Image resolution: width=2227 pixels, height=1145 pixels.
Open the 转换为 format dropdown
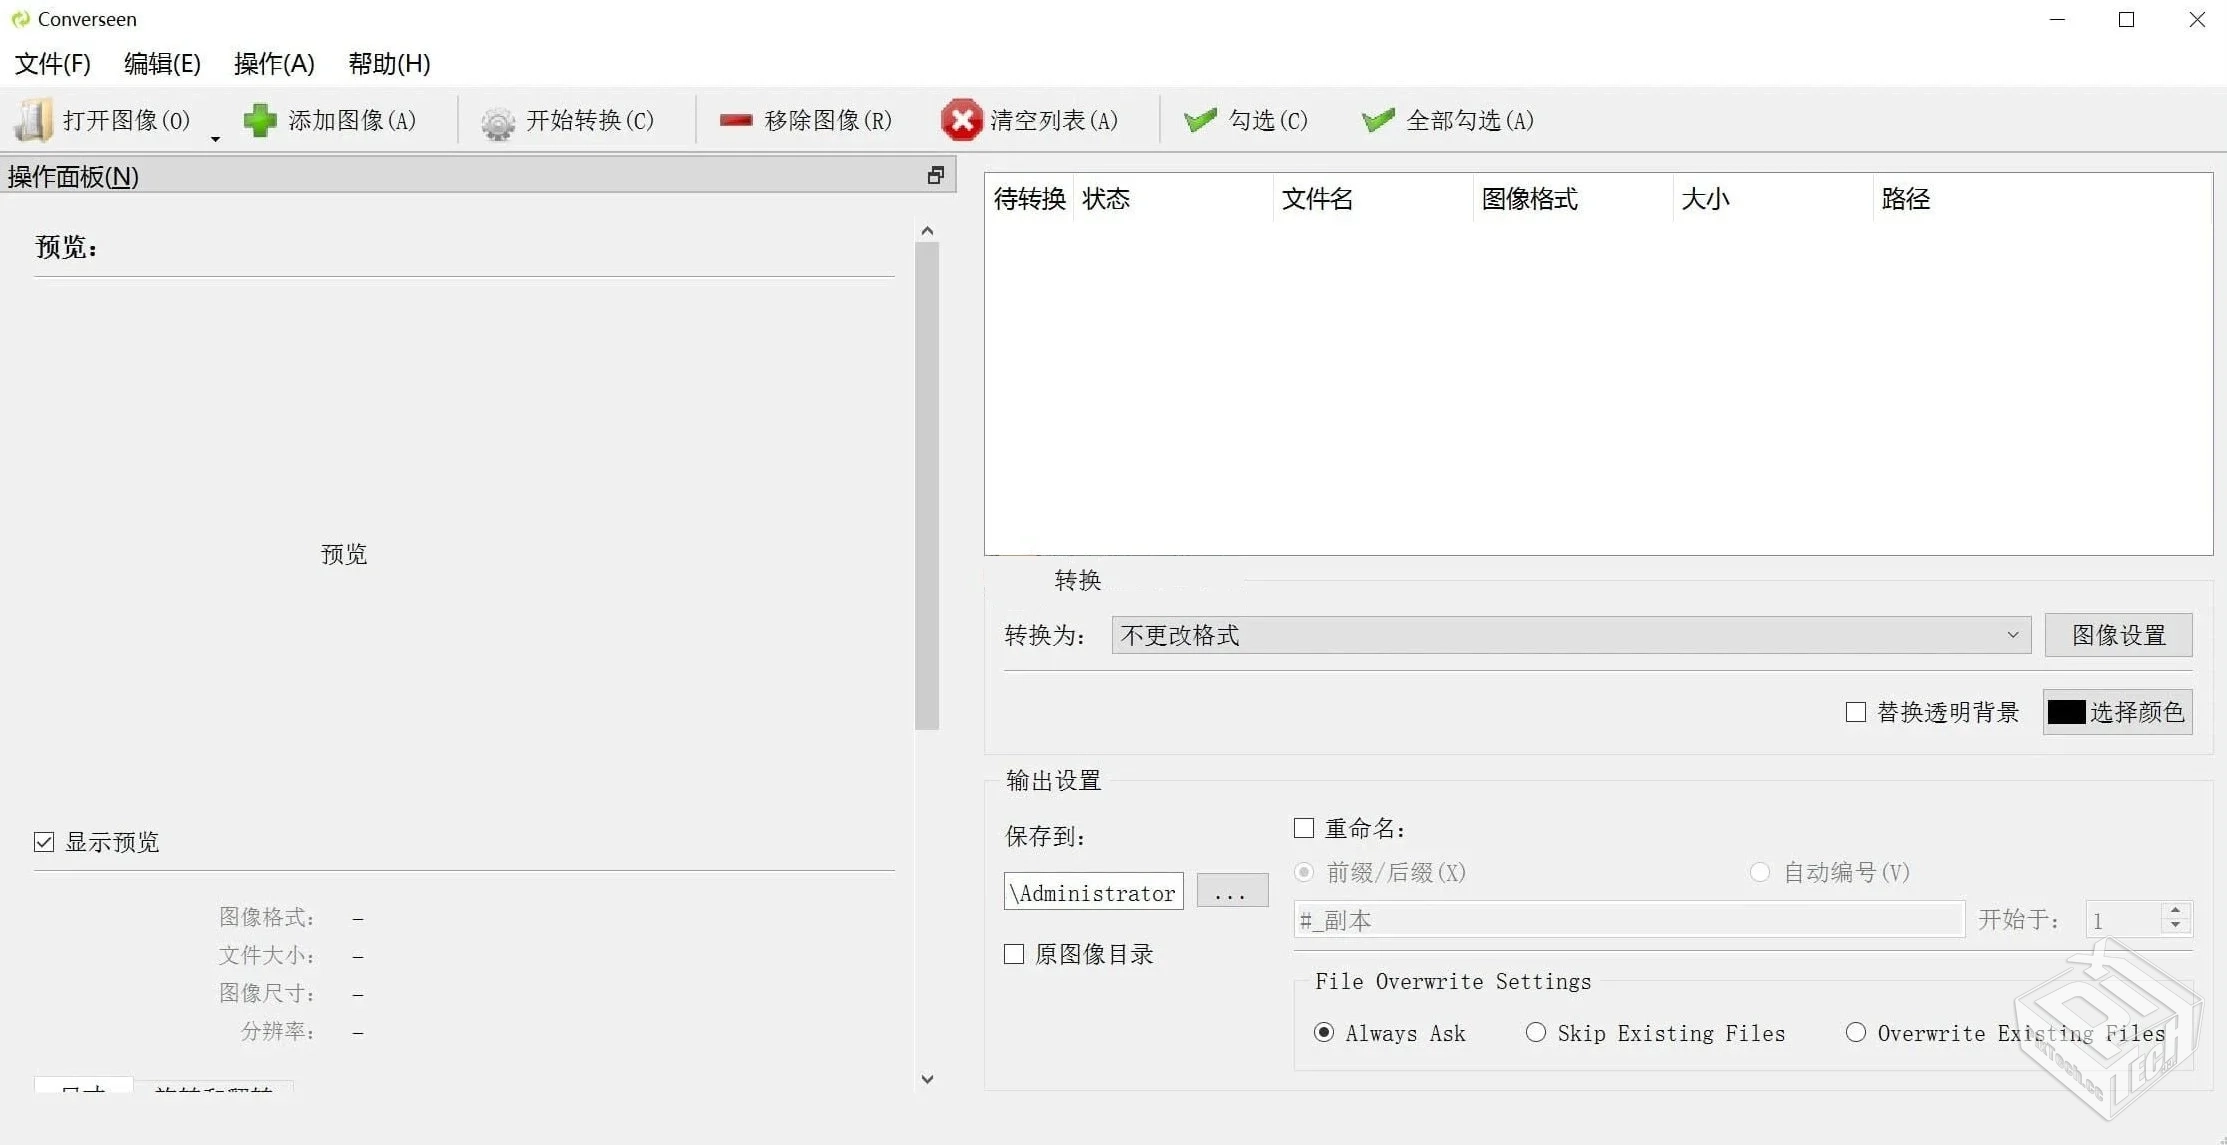tap(2012, 635)
